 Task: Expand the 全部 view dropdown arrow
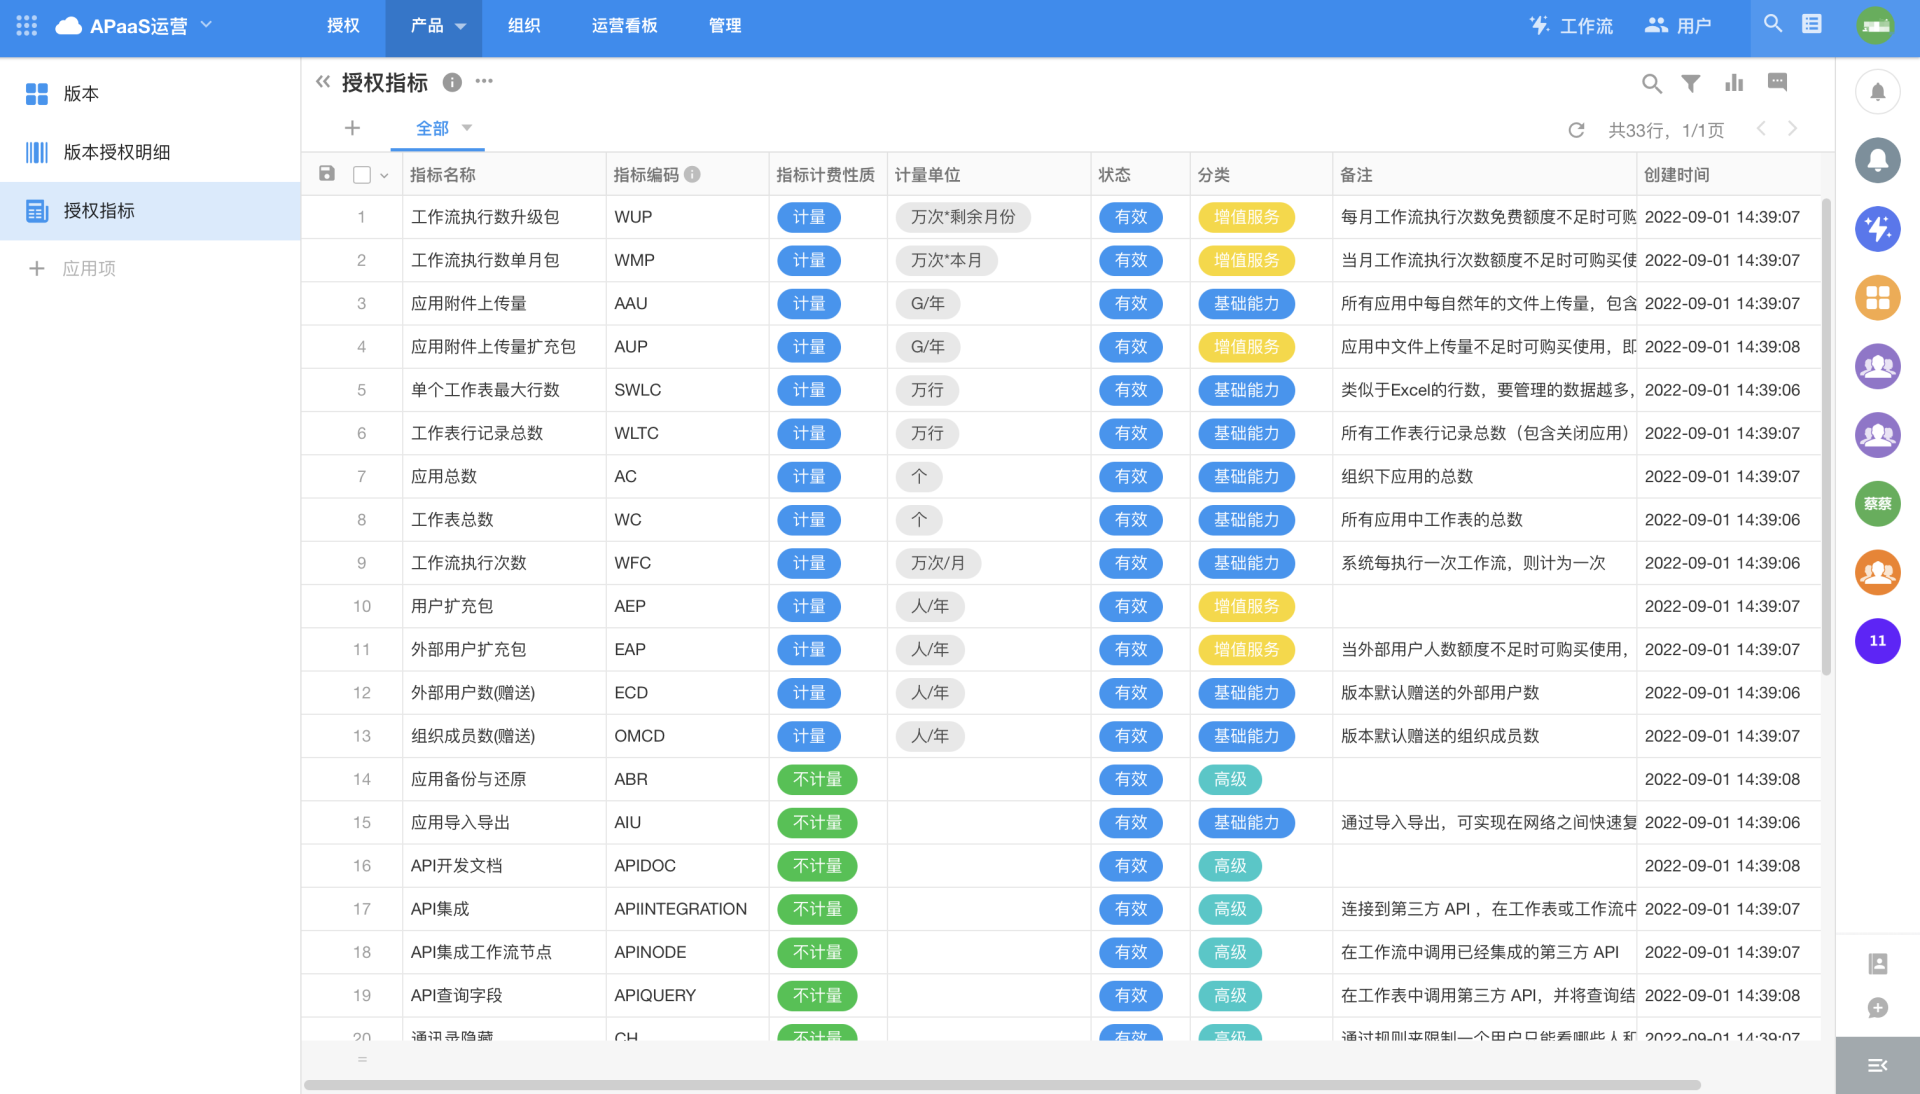pyautogui.click(x=467, y=128)
